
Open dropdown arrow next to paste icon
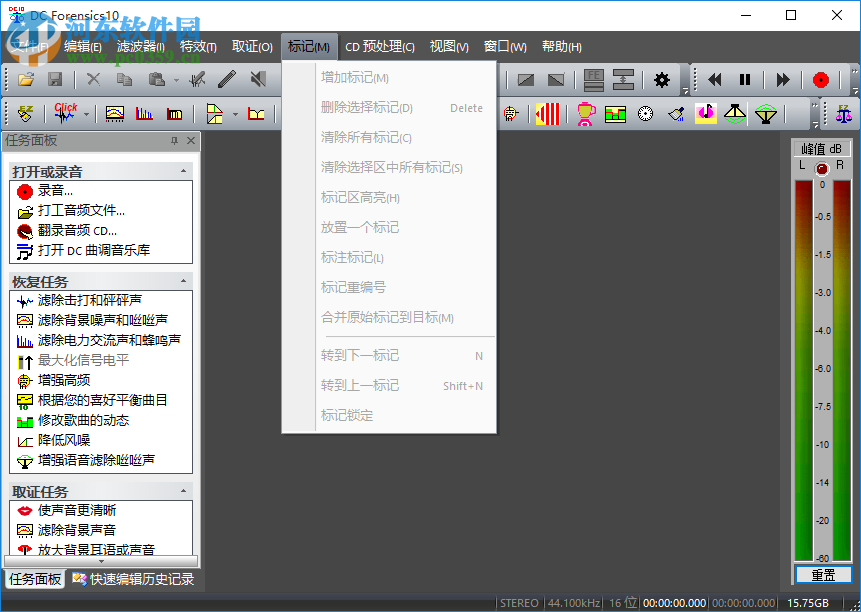point(176,81)
